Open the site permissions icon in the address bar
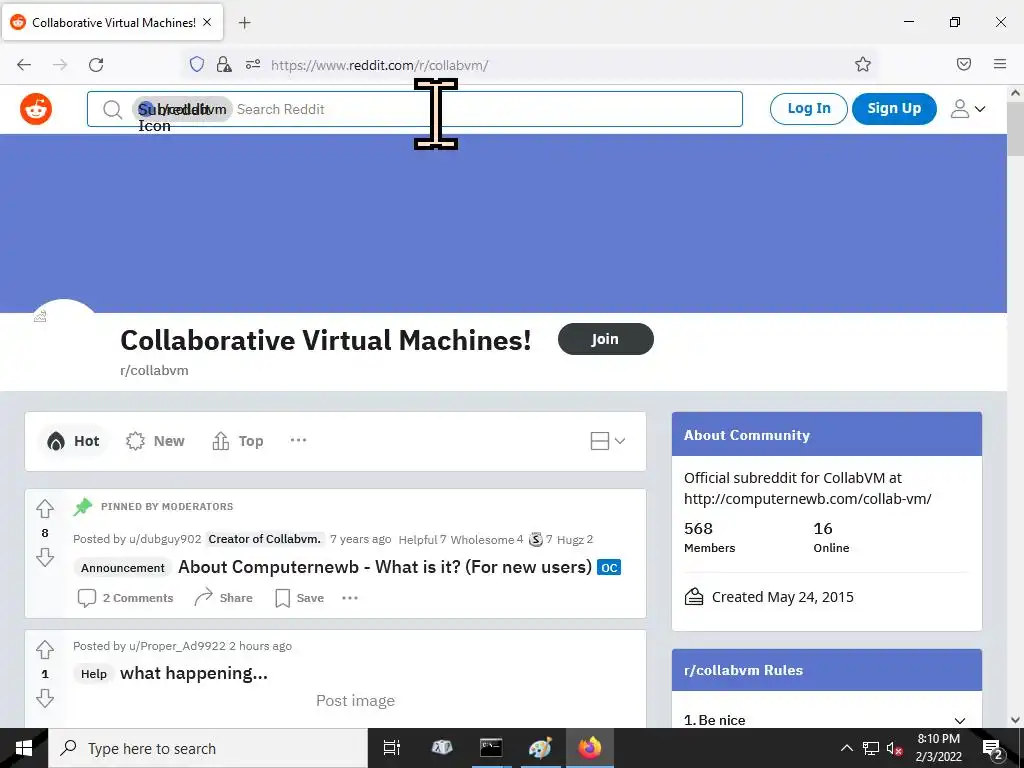Screen dimensions: 1024x768 pyautogui.click(x=253, y=64)
